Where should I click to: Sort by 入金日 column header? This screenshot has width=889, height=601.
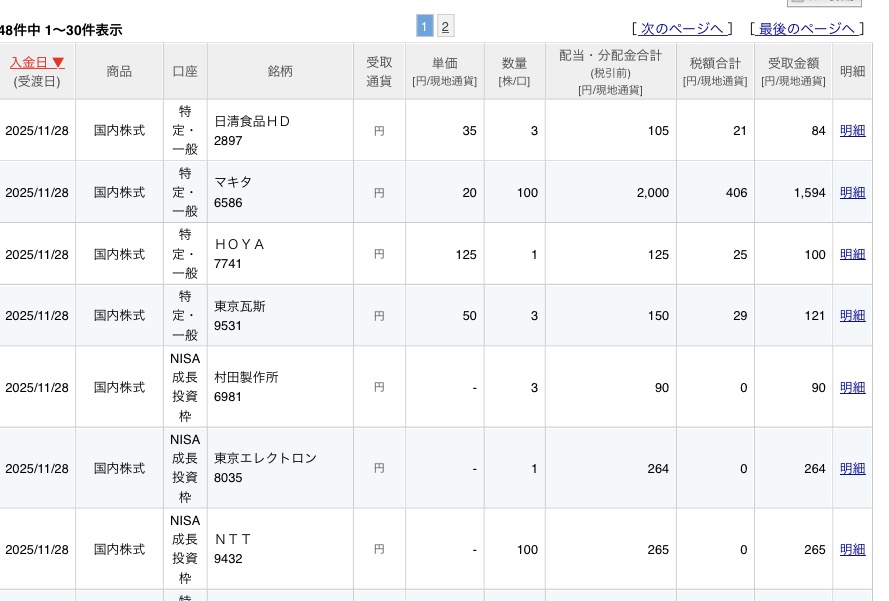(x=37, y=62)
